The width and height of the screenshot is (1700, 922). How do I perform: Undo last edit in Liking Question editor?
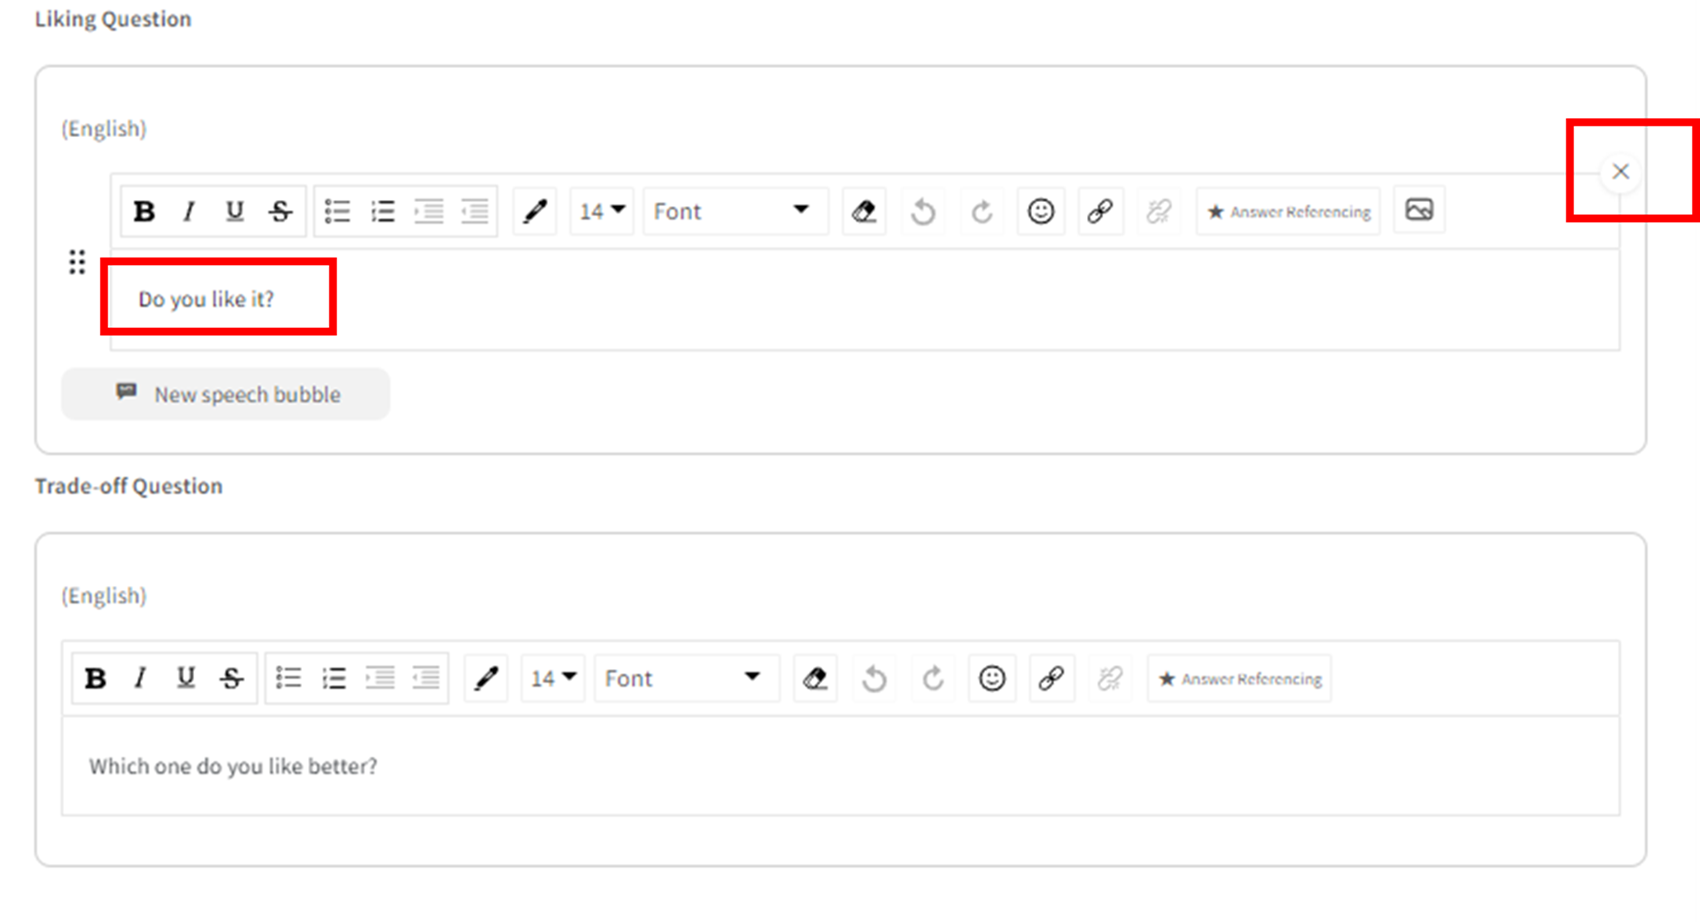tap(923, 212)
